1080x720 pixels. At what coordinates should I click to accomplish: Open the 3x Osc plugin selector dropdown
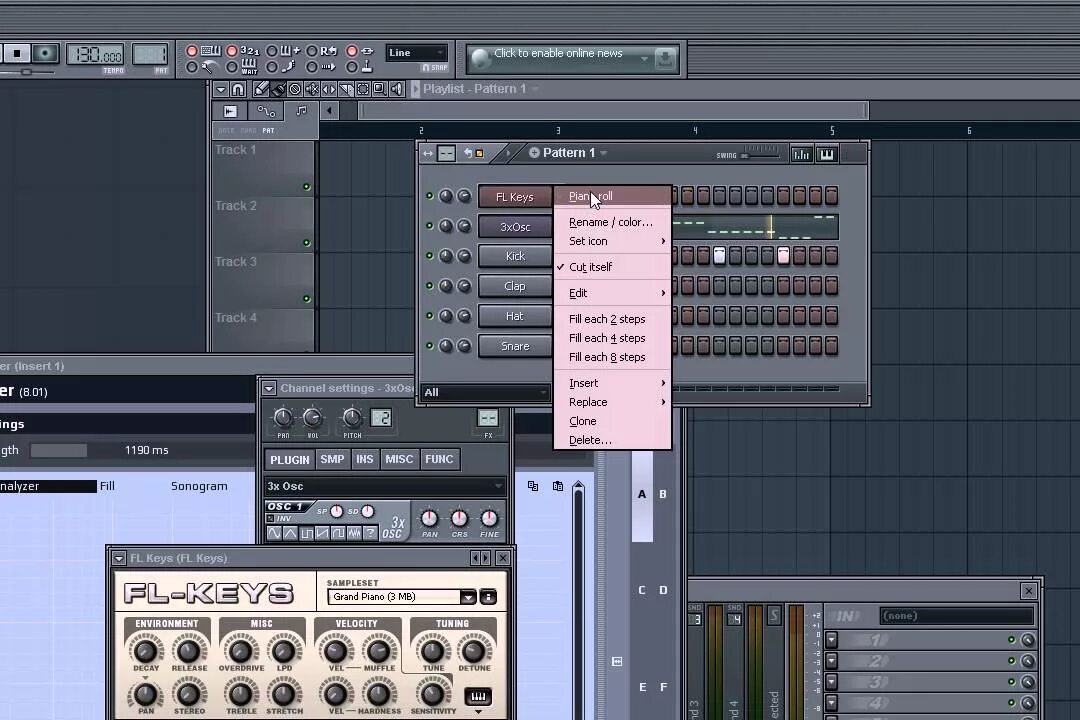385,486
